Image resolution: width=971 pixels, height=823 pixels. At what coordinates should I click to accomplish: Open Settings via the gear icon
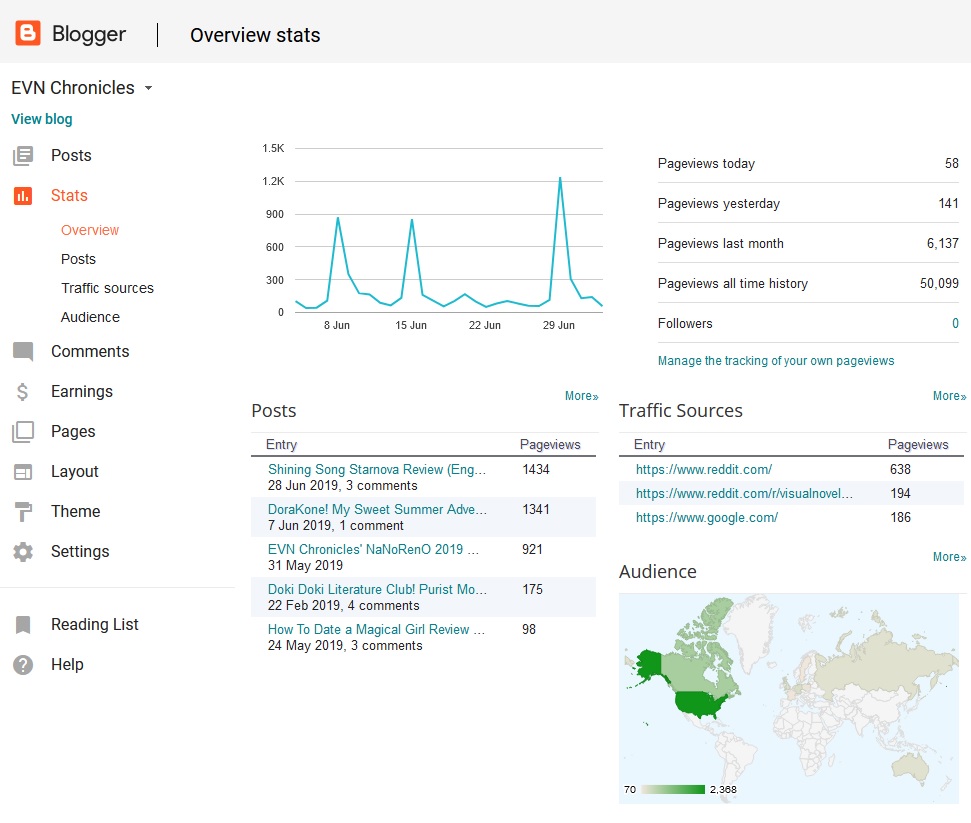point(22,552)
